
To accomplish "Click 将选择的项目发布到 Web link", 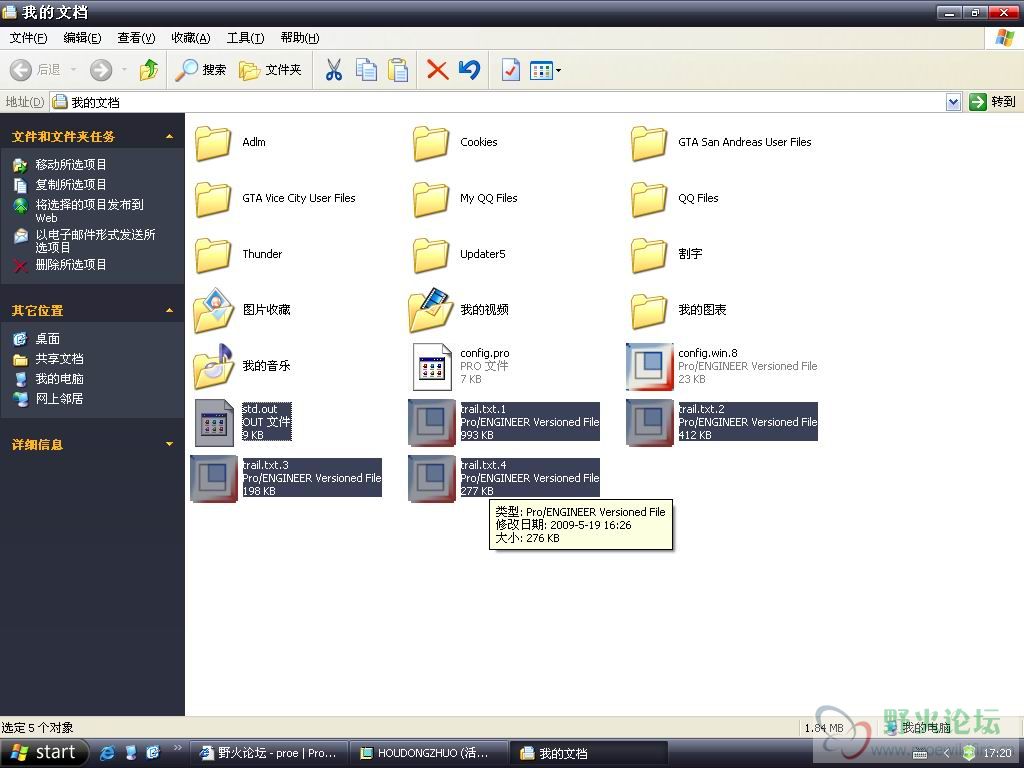I will pos(89,211).
